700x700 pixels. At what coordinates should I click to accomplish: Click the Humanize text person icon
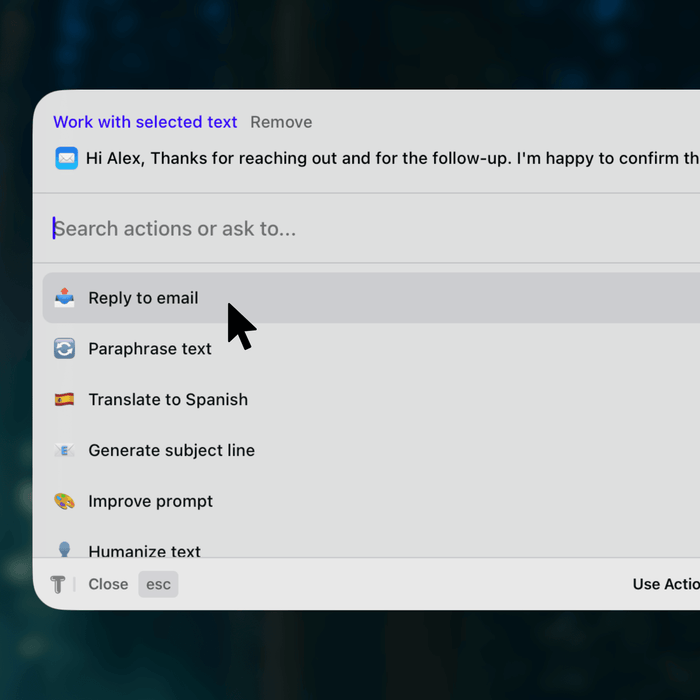[65, 550]
